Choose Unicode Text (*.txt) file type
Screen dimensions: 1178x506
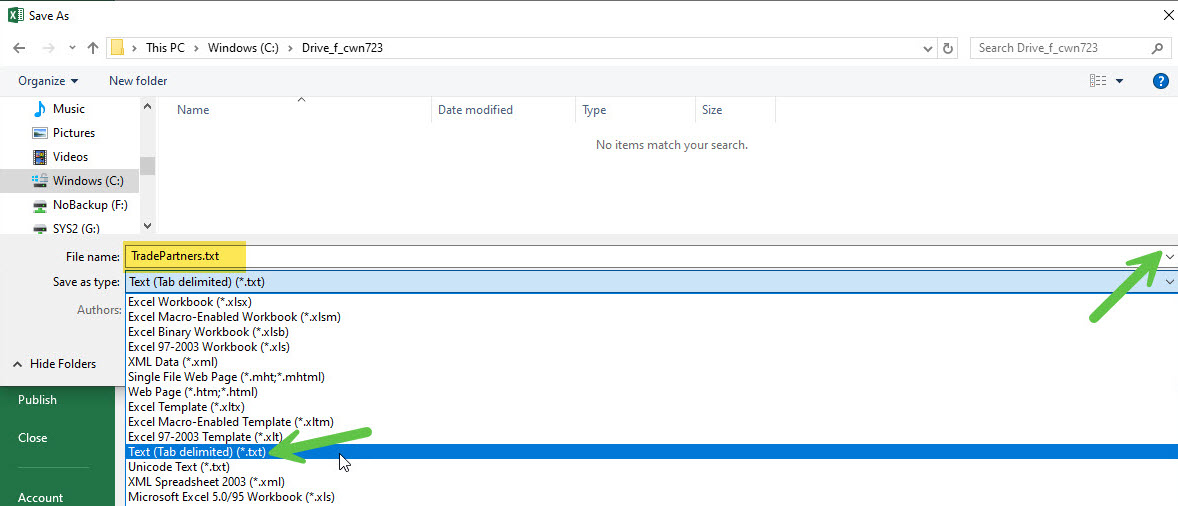click(178, 467)
